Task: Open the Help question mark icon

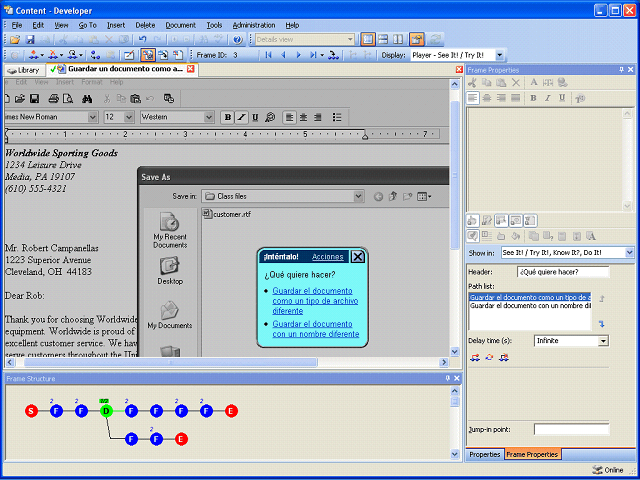Action: coord(238,40)
